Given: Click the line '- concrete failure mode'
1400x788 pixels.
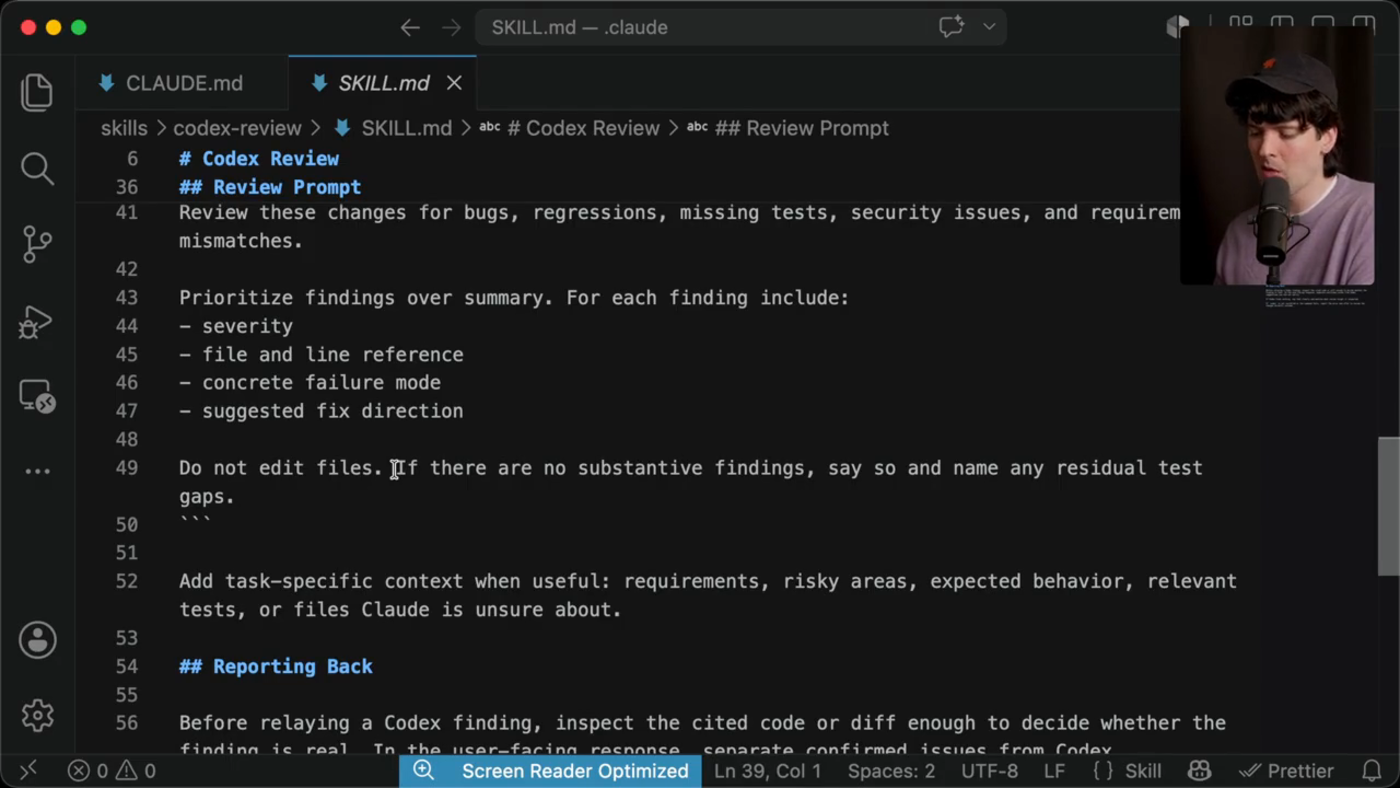Looking at the screenshot, I should point(310,382).
